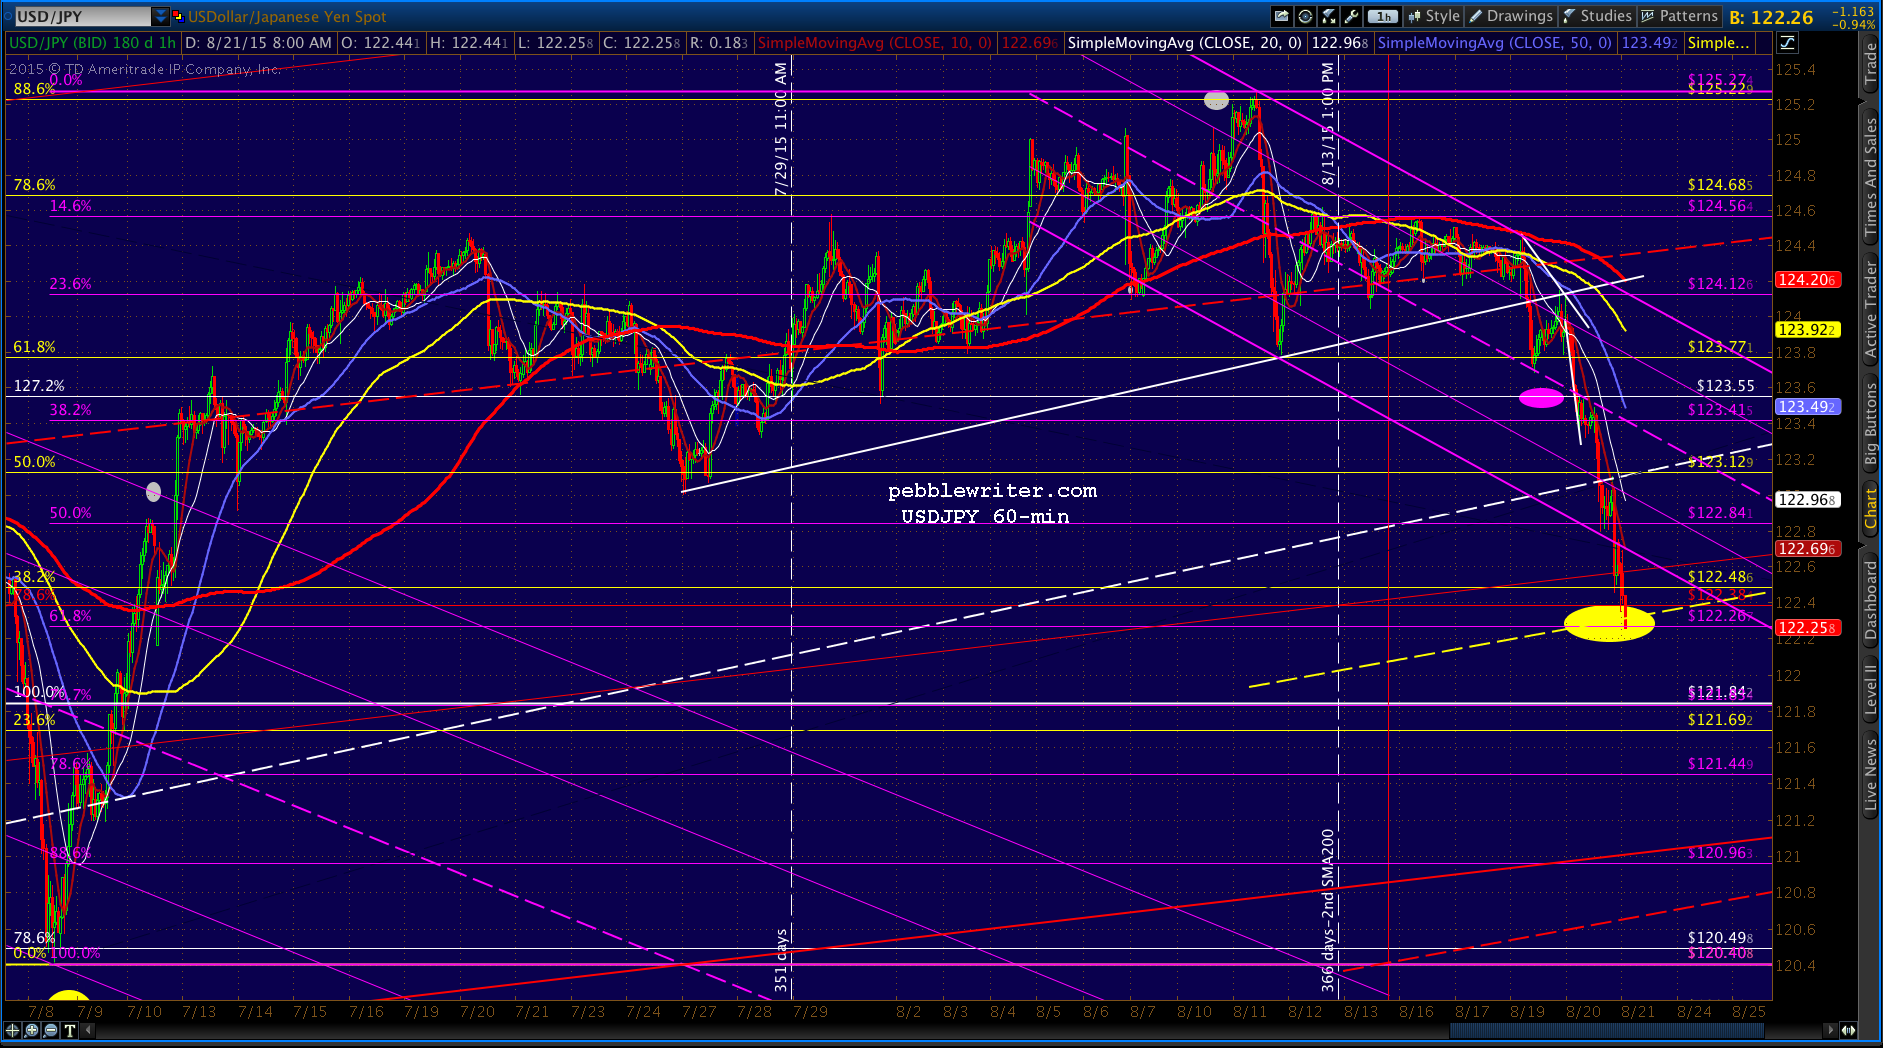The image size is (1883, 1048).
Task: Click the flask quick study icon left of the wrench
Action: (x=1329, y=16)
